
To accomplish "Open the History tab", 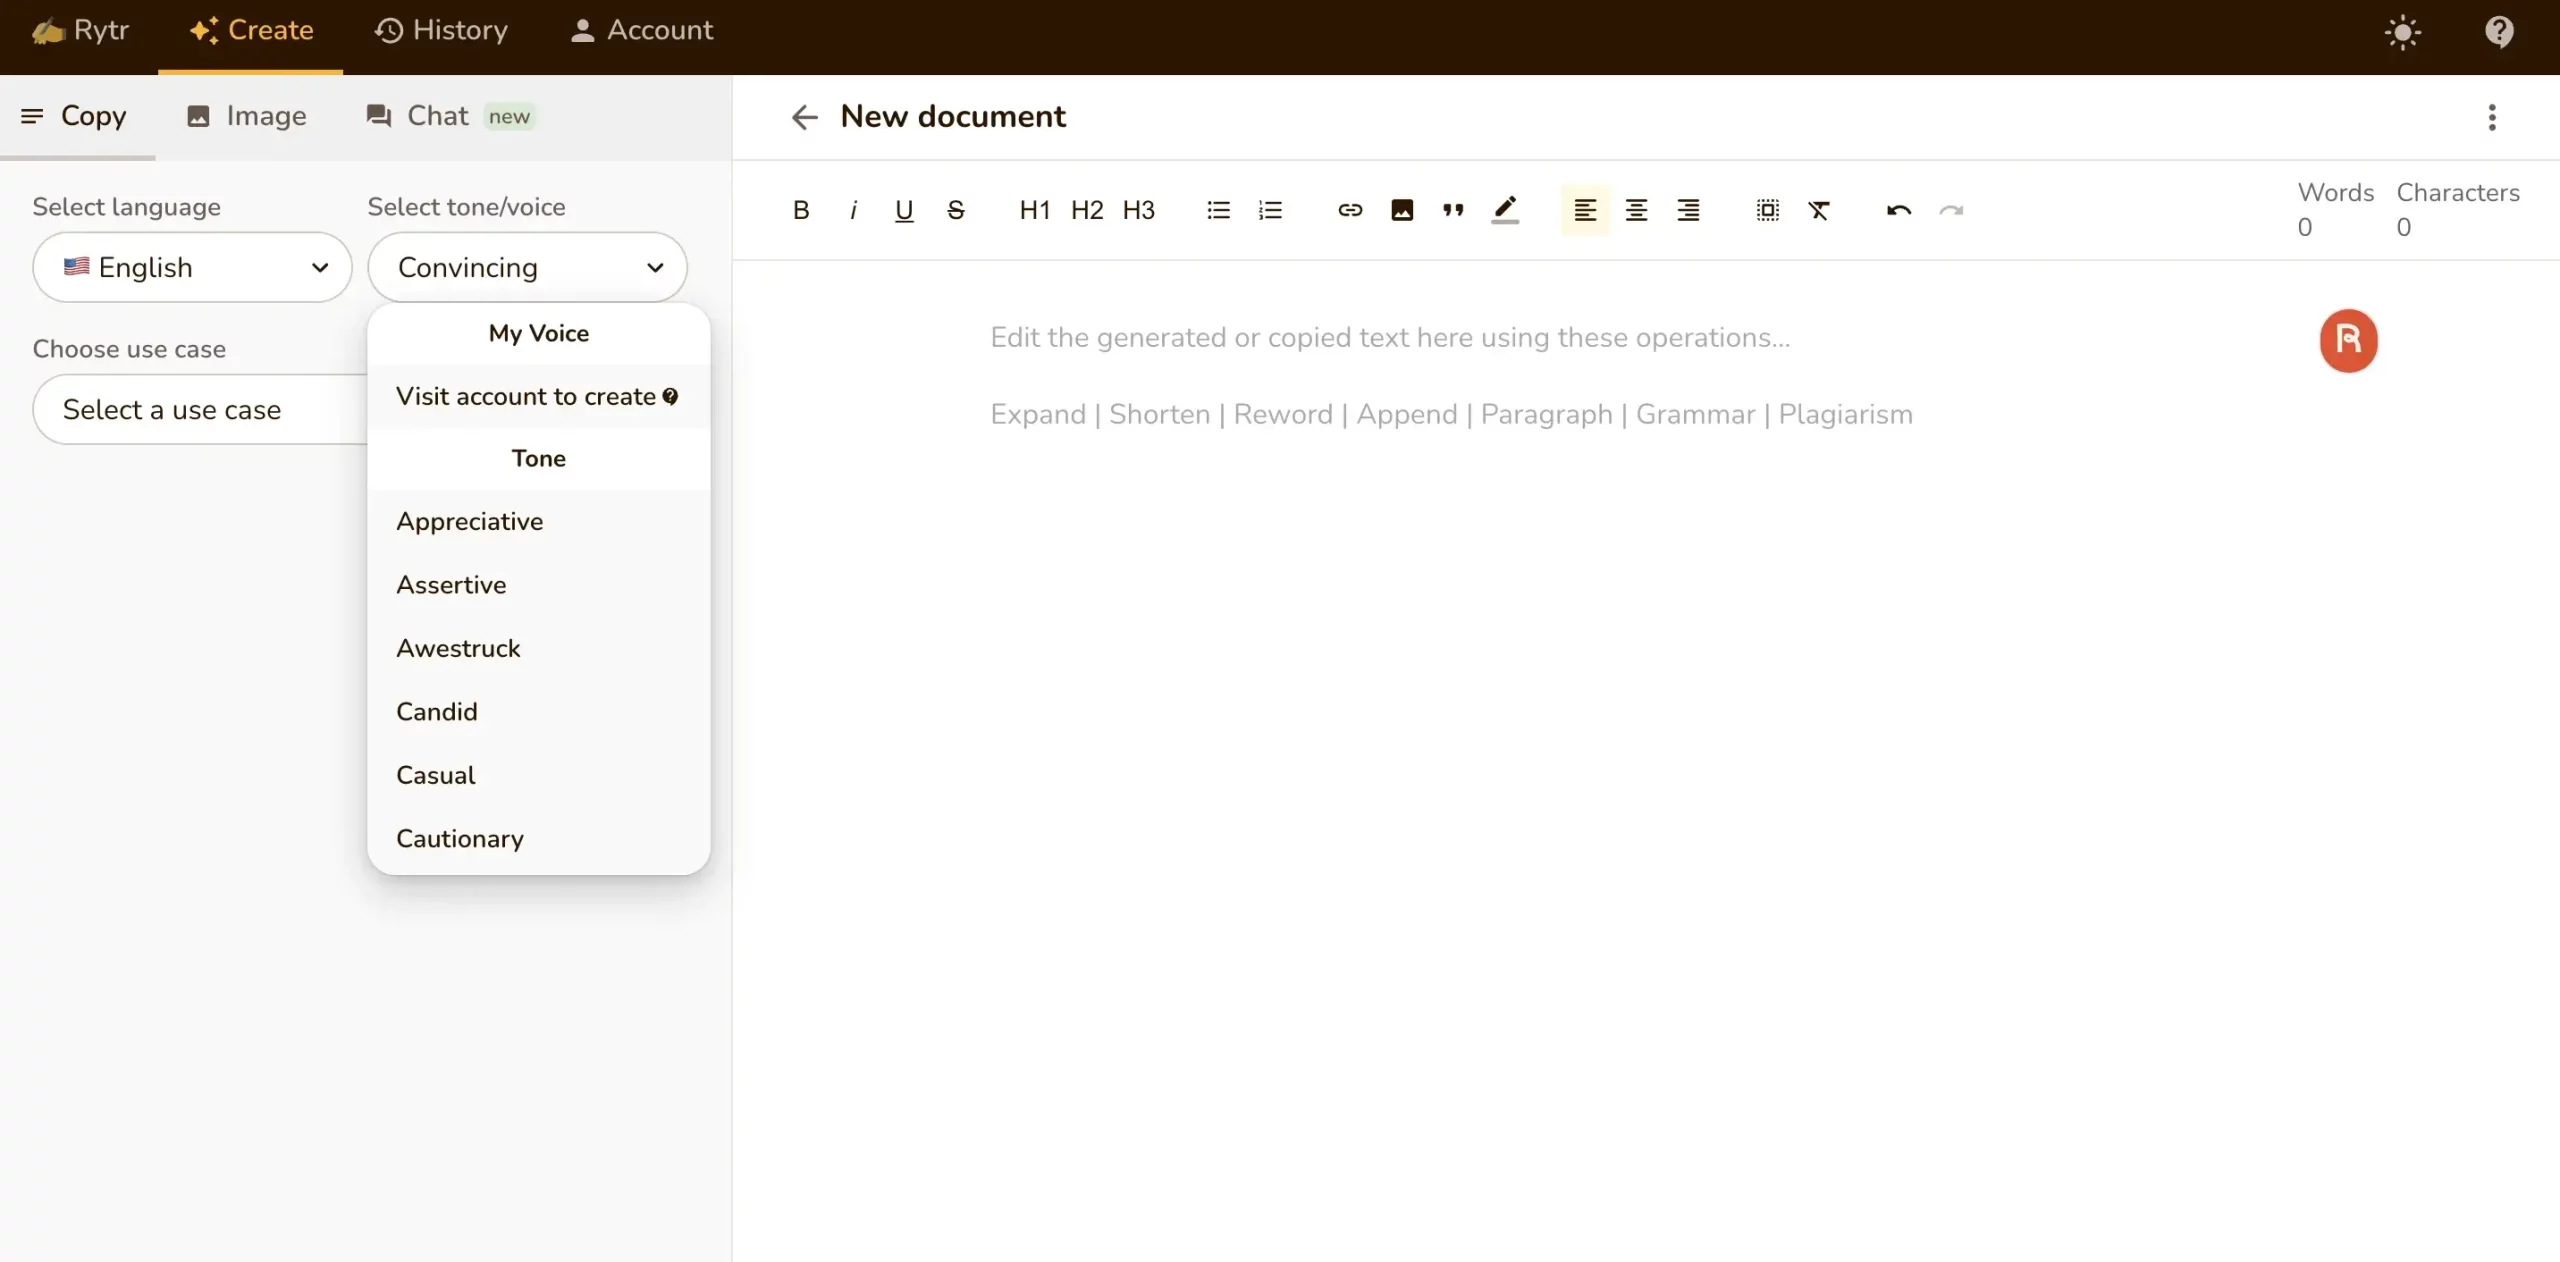I will click(x=441, y=30).
